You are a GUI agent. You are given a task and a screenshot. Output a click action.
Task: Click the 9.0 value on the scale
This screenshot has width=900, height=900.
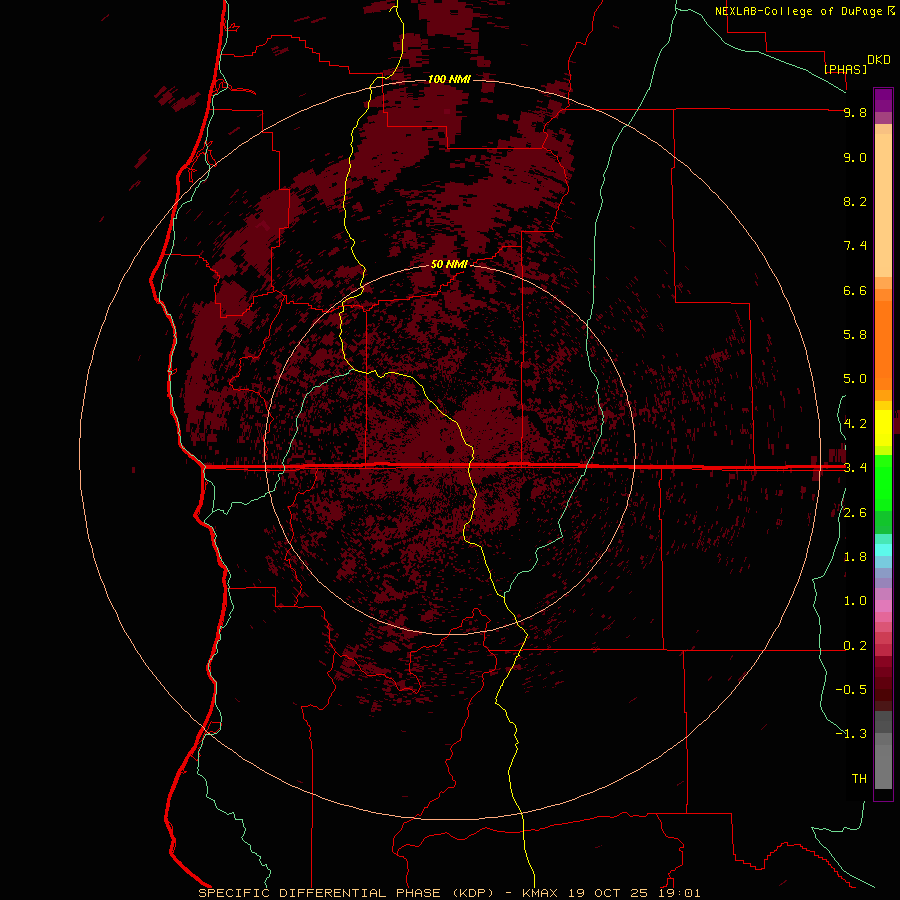click(855, 157)
